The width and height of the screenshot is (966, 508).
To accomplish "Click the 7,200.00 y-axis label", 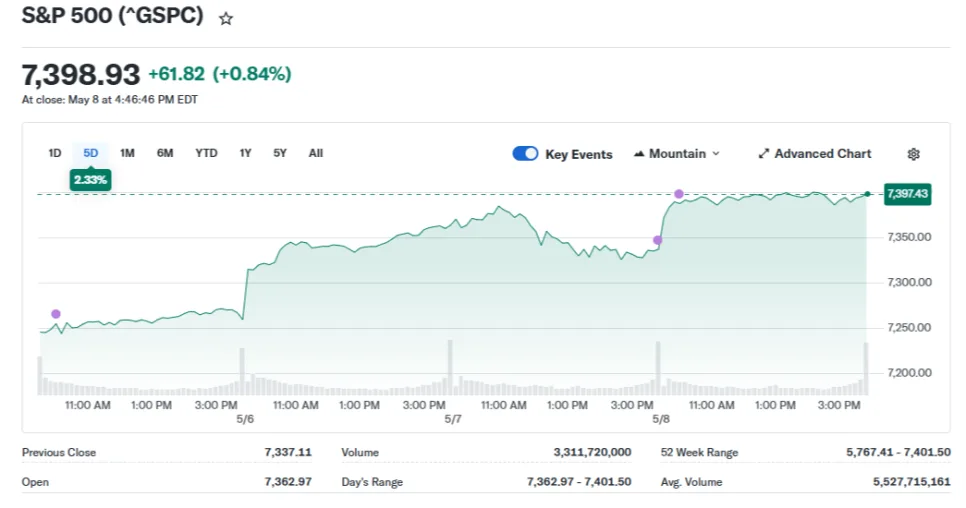I will 909,373.
